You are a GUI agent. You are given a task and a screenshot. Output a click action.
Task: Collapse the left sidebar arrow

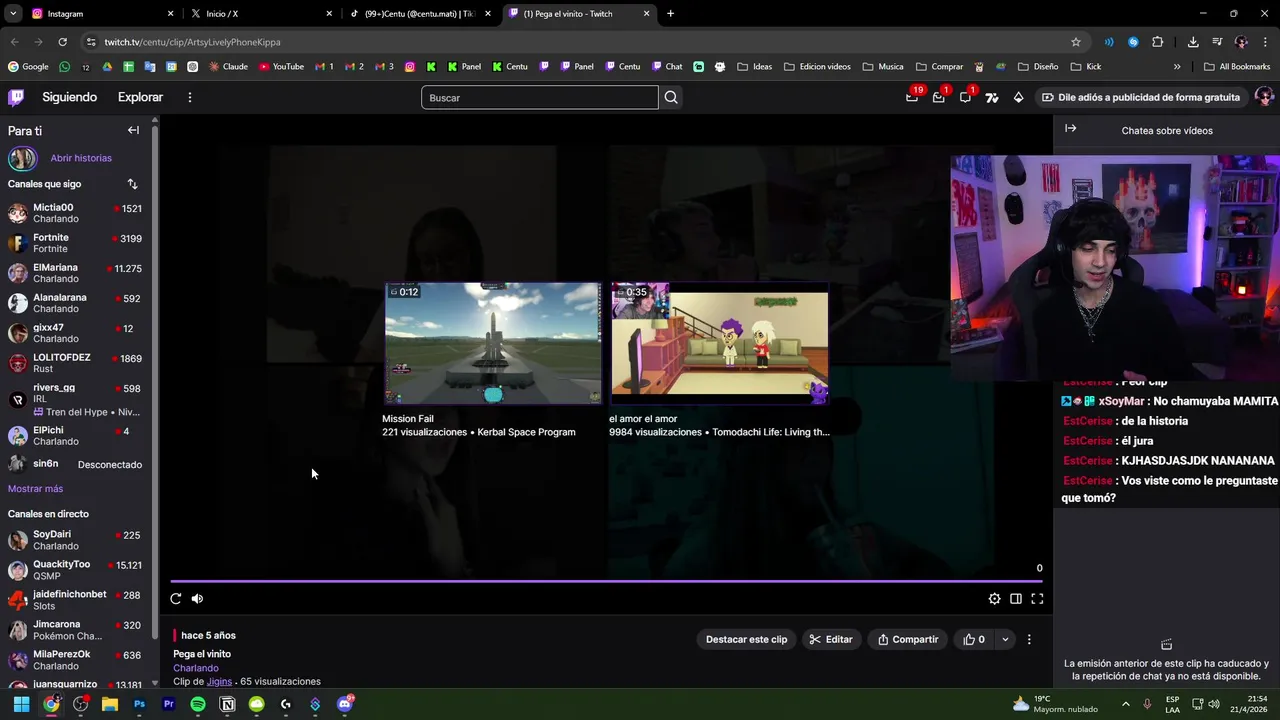point(133,130)
